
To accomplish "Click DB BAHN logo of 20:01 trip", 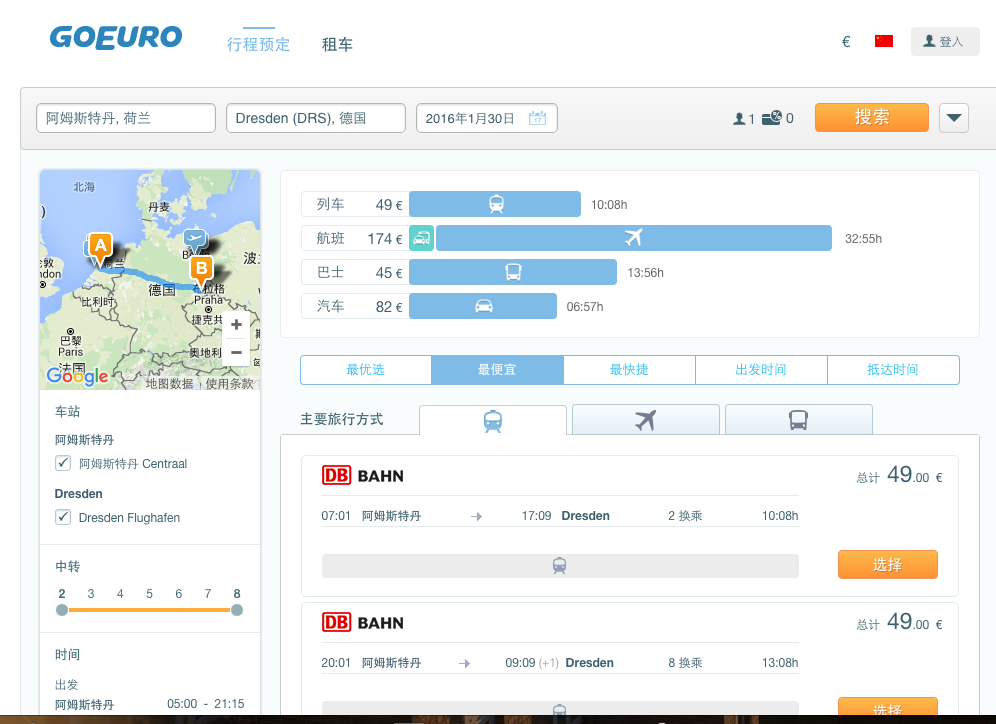I will click(x=363, y=622).
